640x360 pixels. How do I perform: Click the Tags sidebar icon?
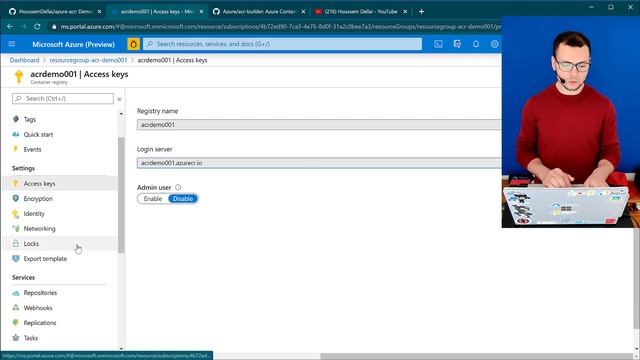click(x=16, y=119)
